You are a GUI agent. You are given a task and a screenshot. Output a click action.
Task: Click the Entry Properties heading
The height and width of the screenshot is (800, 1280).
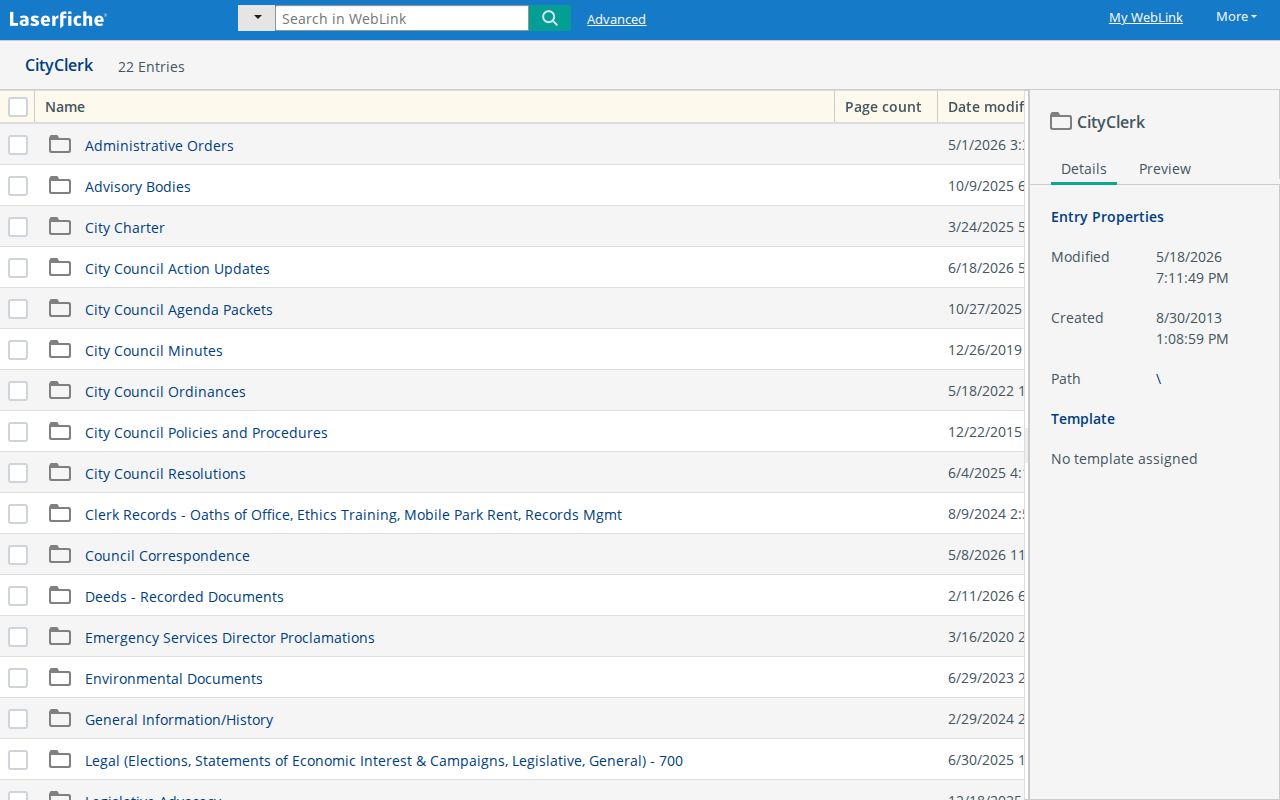click(x=1107, y=217)
